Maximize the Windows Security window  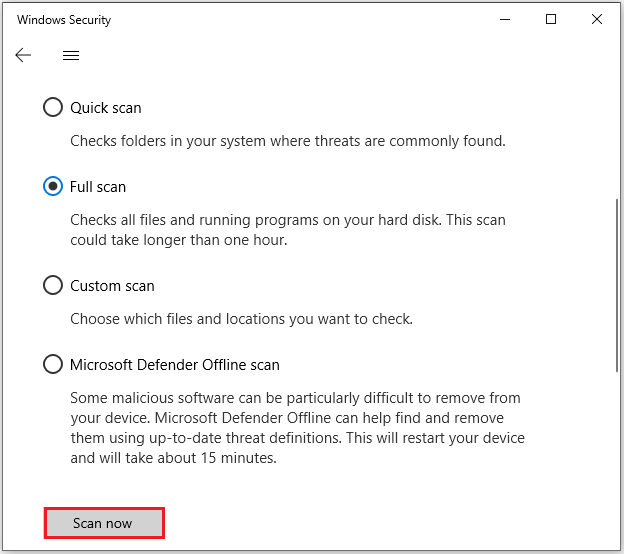point(551,19)
